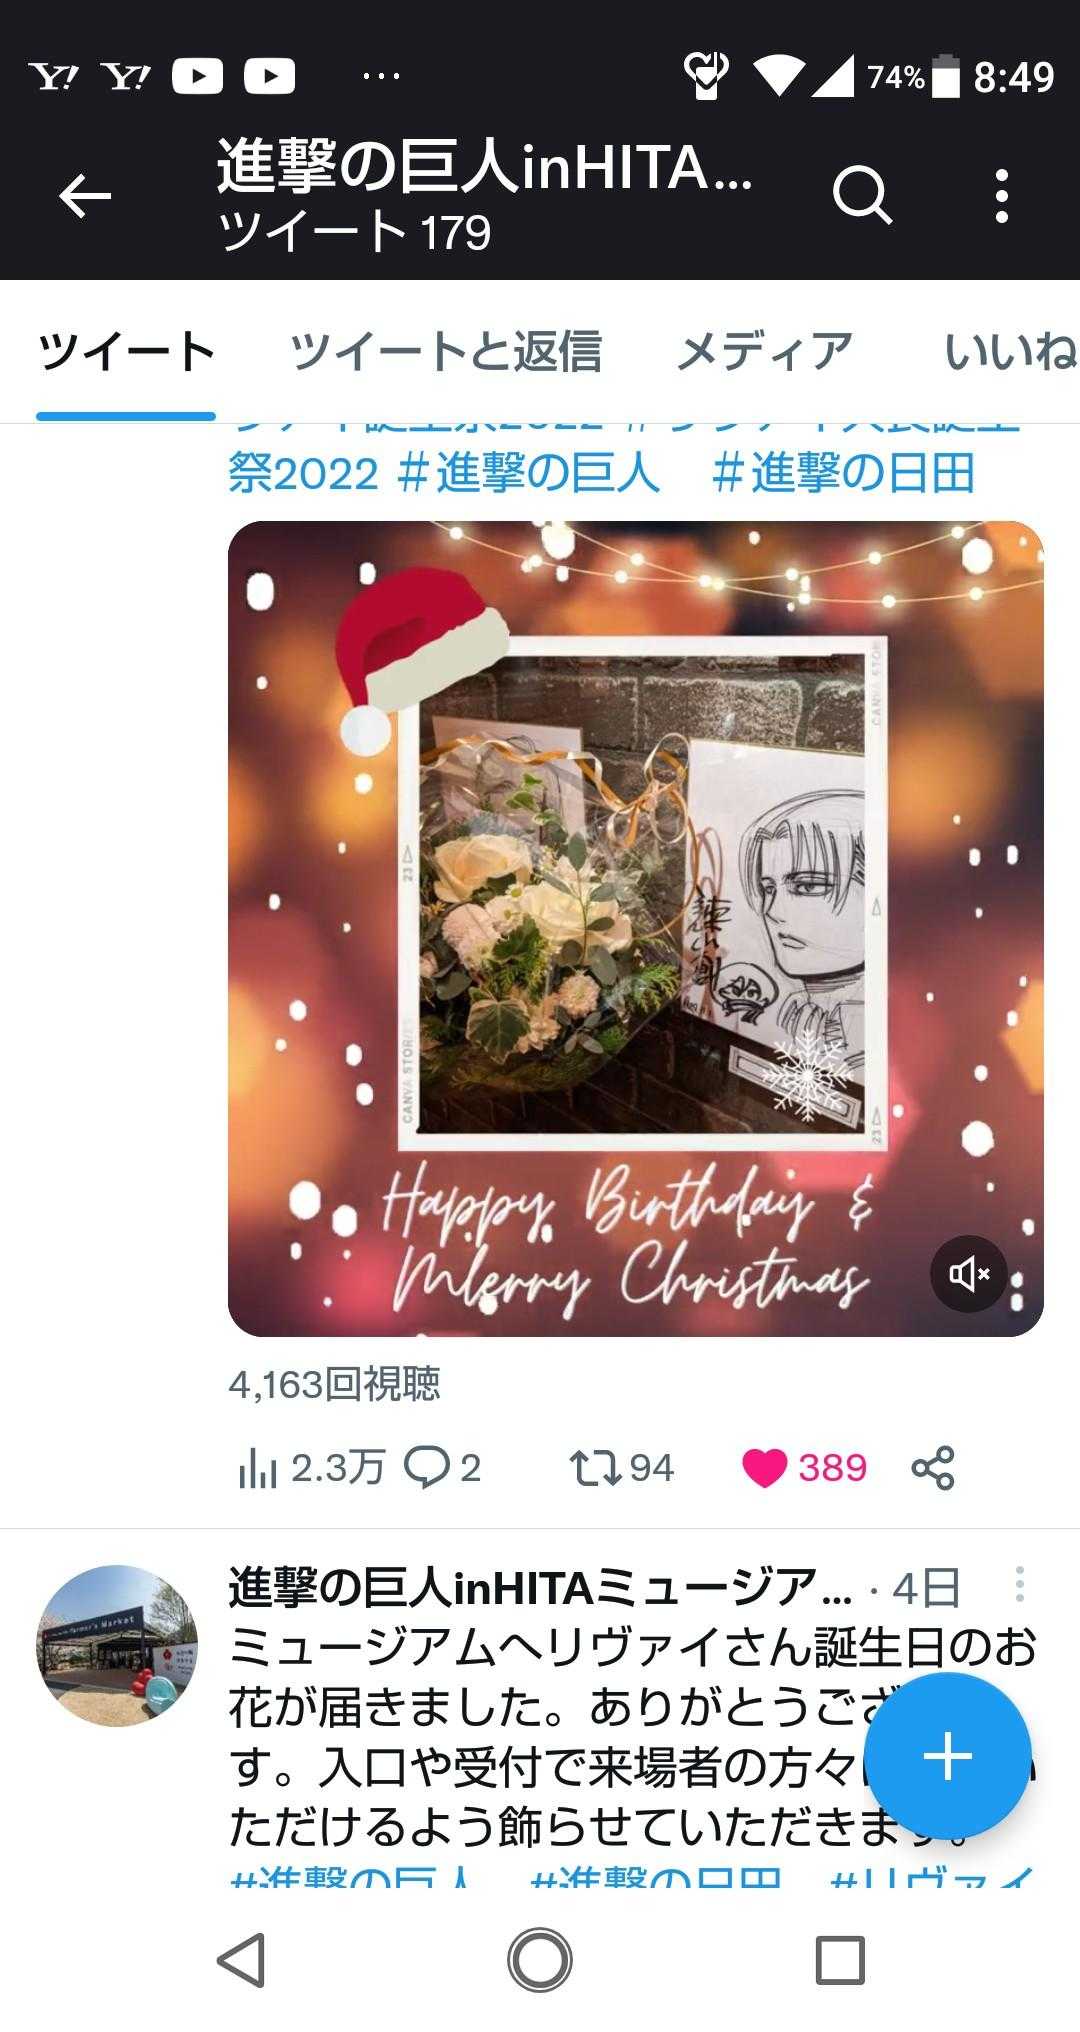The image size is (1080, 2032).
Task: Unlike the tweet with pink heart
Action: (765, 1468)
